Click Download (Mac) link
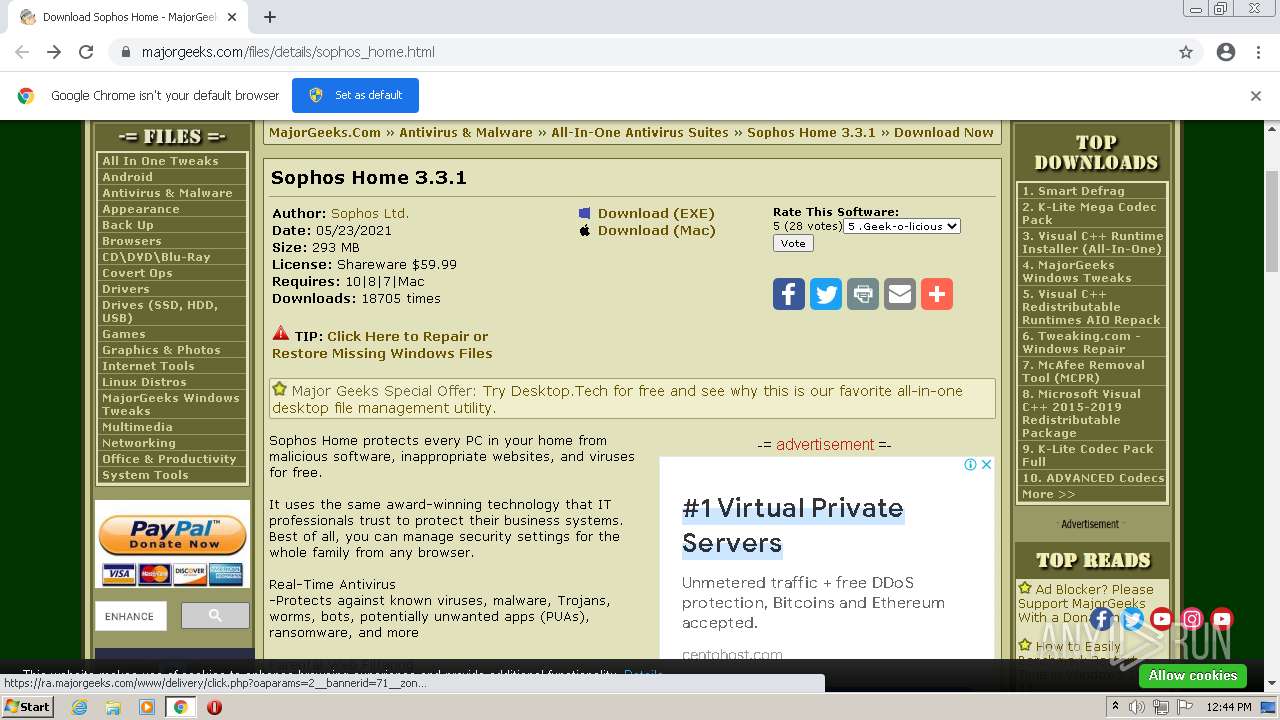The image size is (1280, 720). click(656, 230)
